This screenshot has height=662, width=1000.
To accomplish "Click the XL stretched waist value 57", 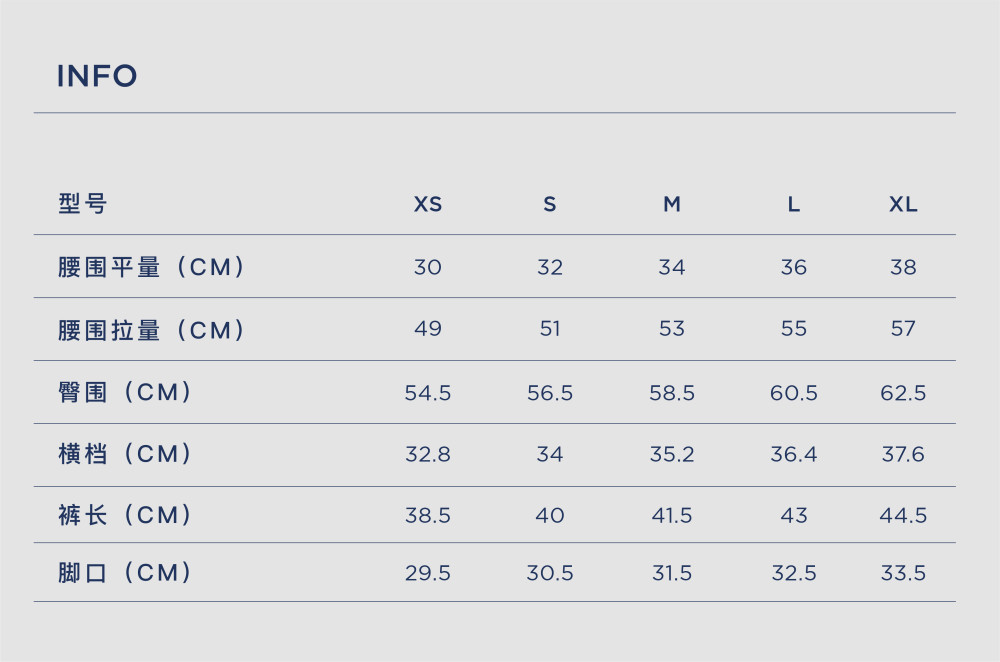I will pos(903,328).
